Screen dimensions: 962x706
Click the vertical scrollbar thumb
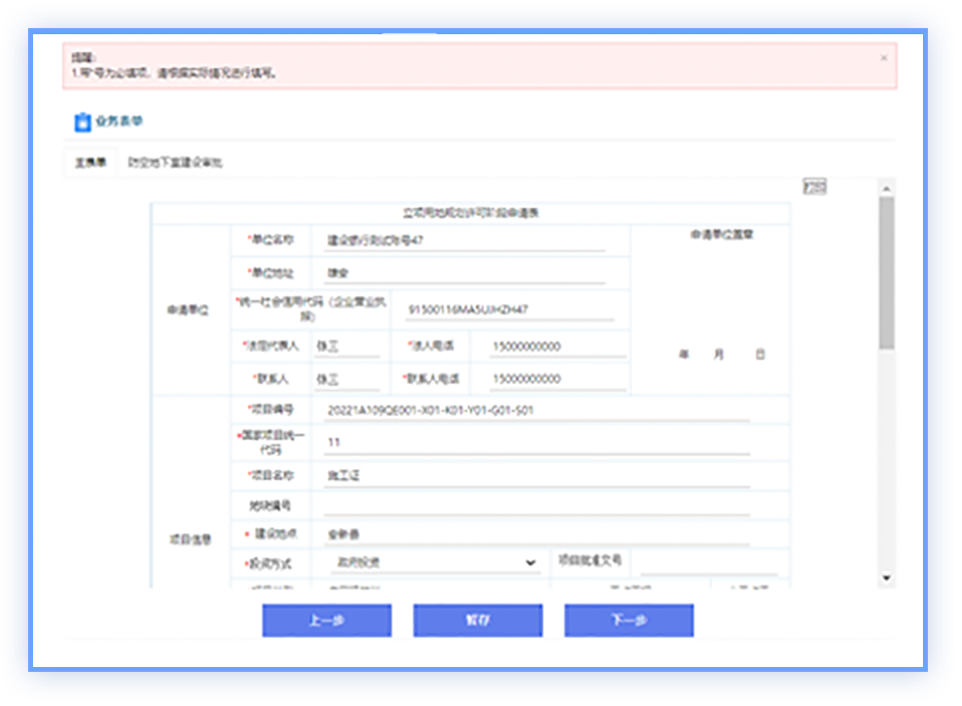pos(886,270)
